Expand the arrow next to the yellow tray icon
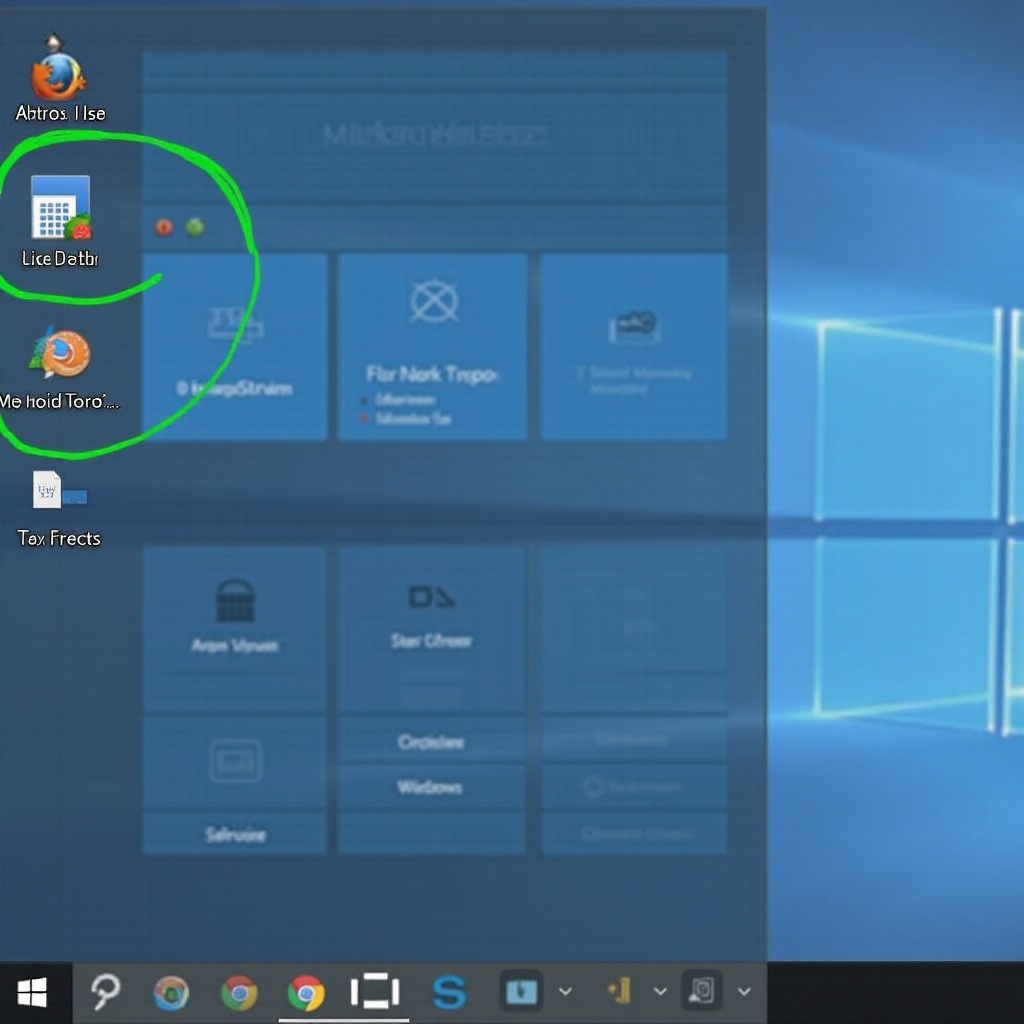Viewport: 1024px width, 1024px height. [660, 992]
